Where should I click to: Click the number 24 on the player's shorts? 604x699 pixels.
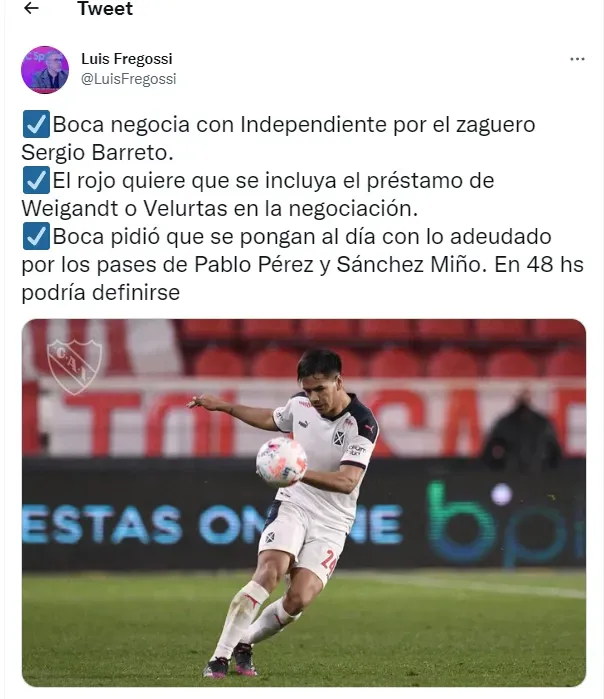[329, 564]
